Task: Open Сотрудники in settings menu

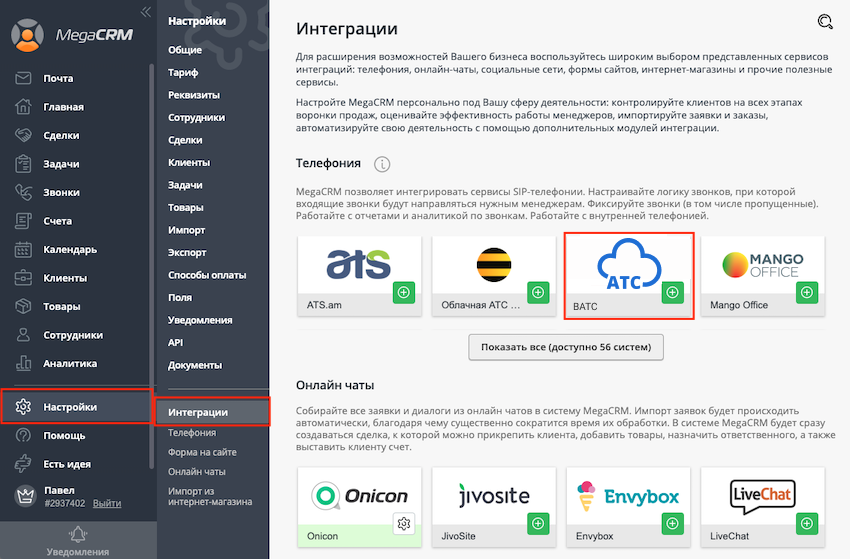Action: click(196, 117)
